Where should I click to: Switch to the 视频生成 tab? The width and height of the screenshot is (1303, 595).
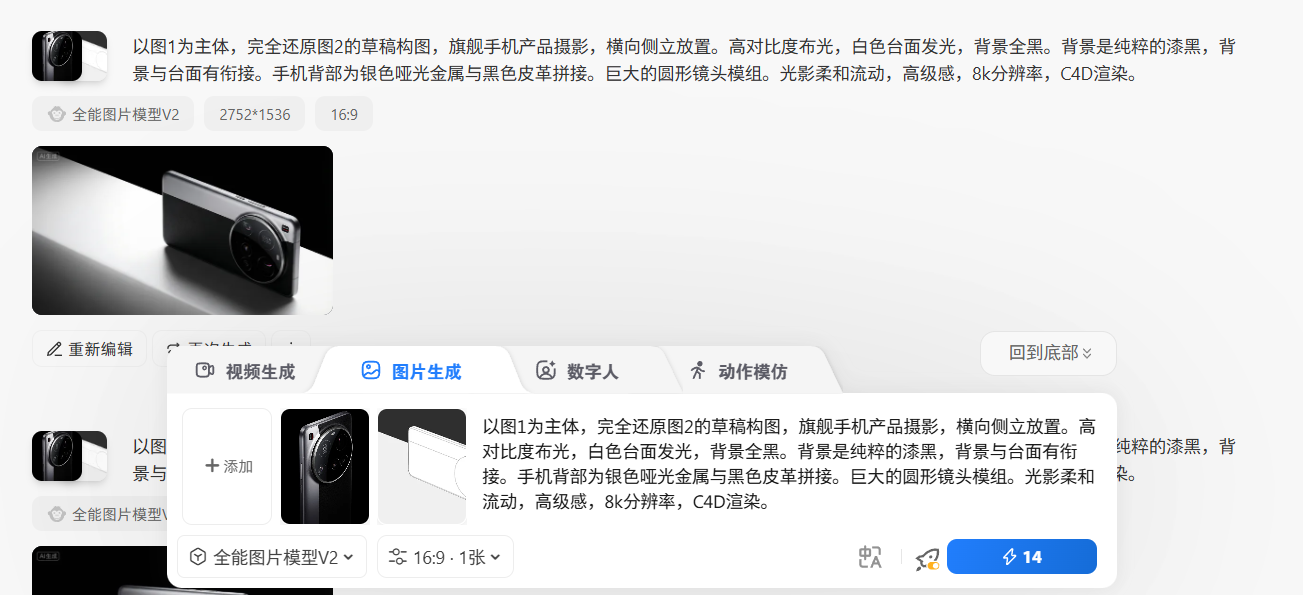coord(245,371)
